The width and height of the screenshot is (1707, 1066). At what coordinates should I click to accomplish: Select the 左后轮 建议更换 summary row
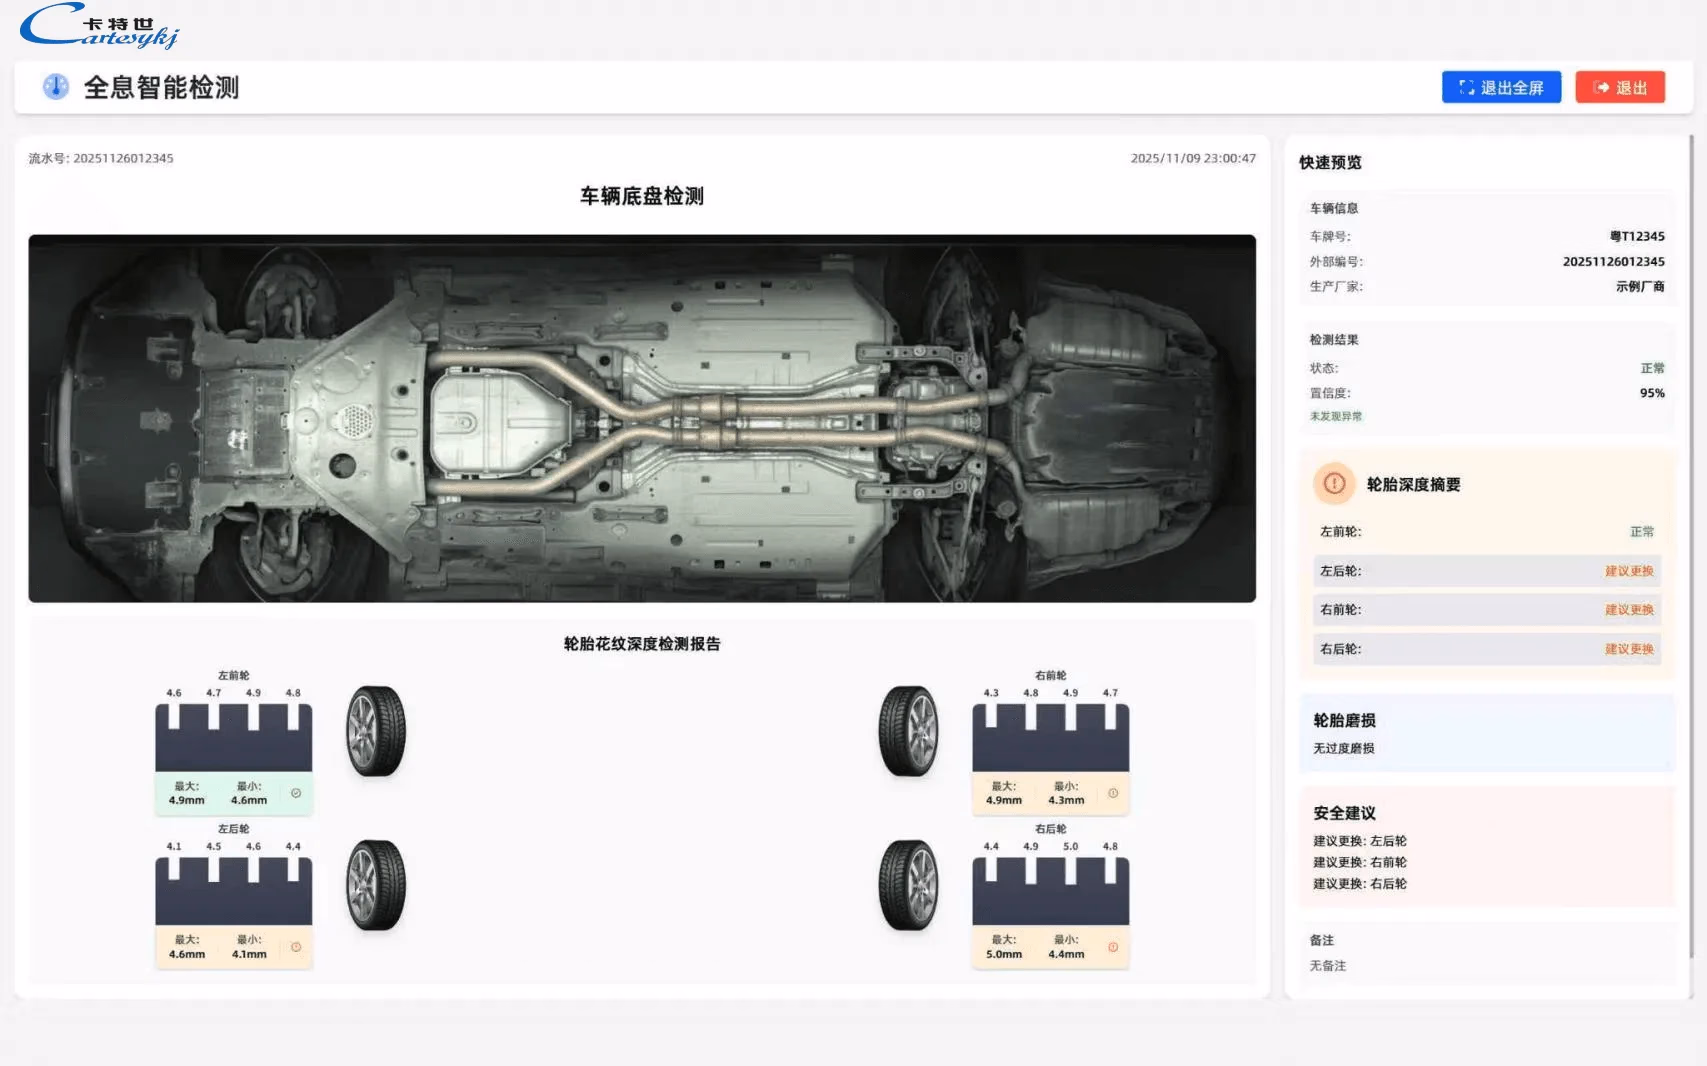tap(1487, 571)
